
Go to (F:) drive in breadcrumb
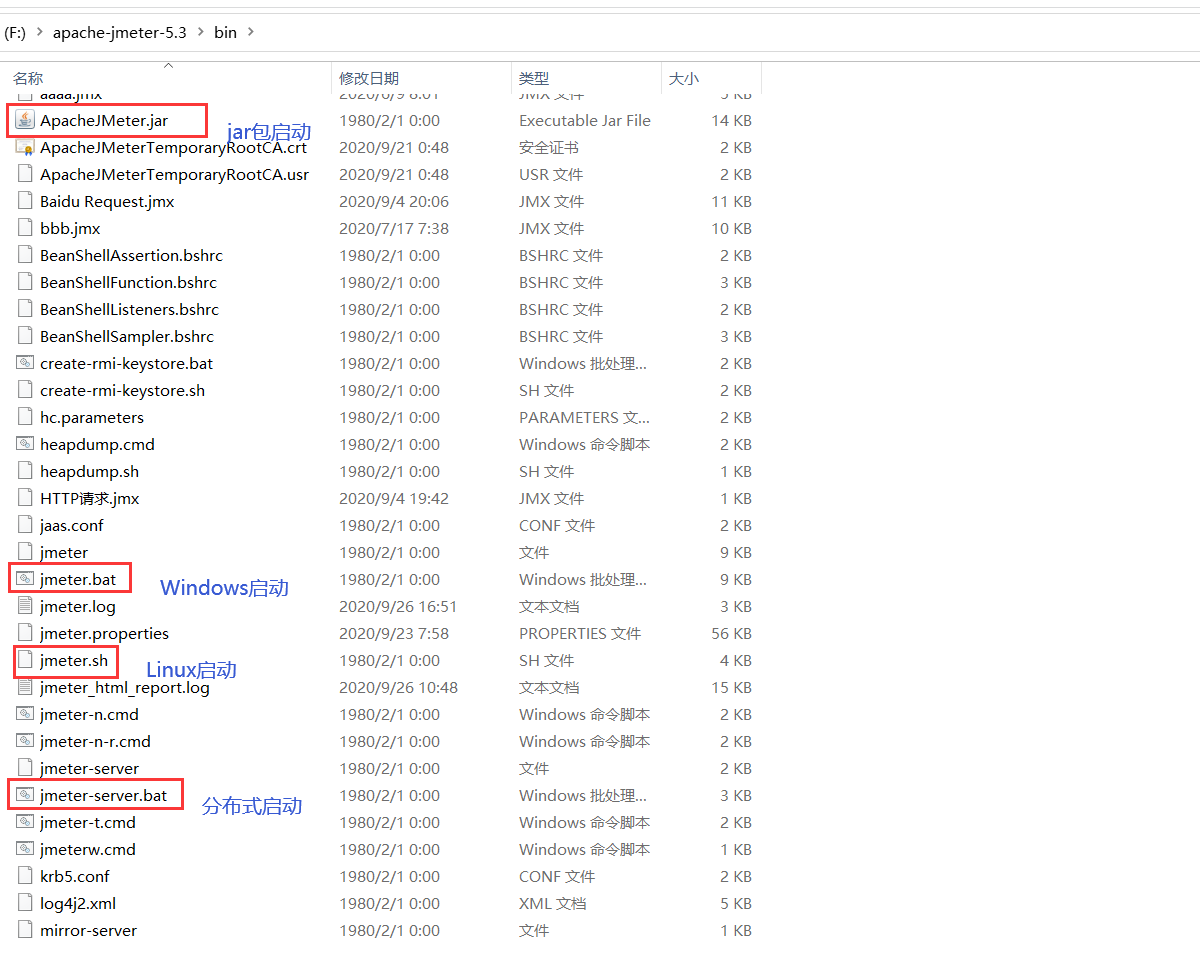pyautogui.click(x=15, y=32)
